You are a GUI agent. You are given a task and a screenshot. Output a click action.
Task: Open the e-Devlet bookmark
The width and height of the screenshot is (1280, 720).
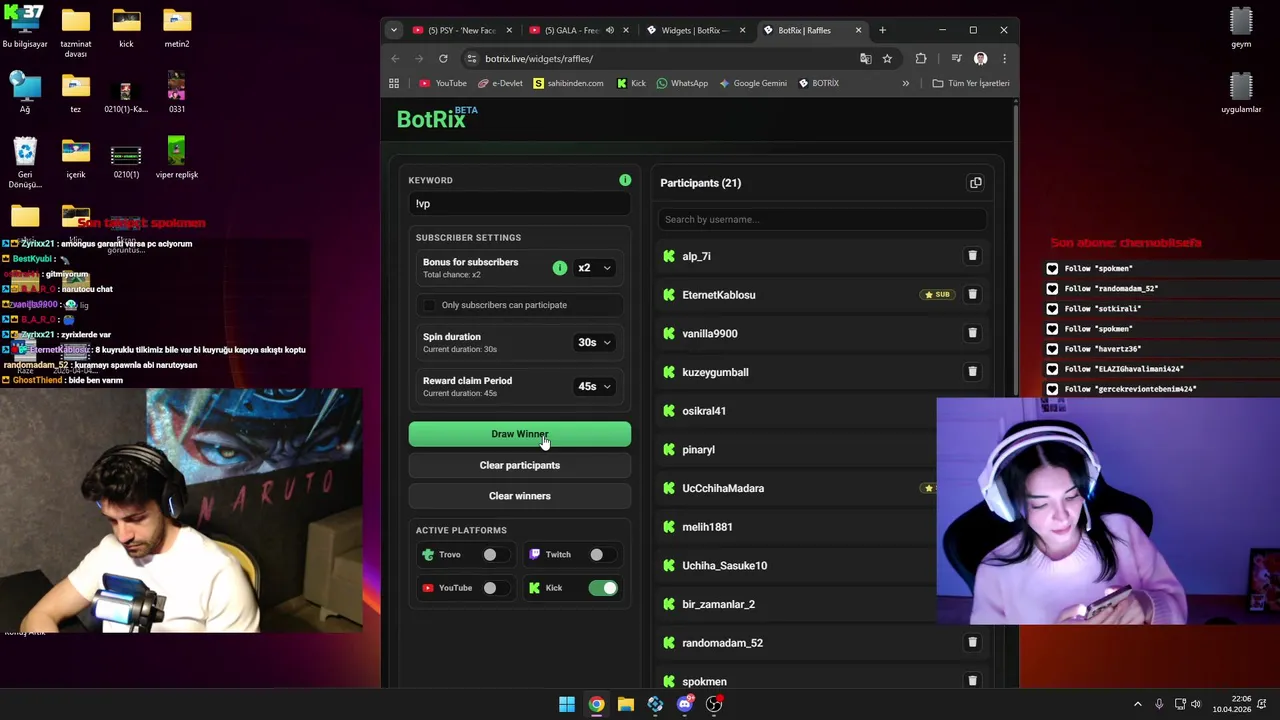point(500,83)
